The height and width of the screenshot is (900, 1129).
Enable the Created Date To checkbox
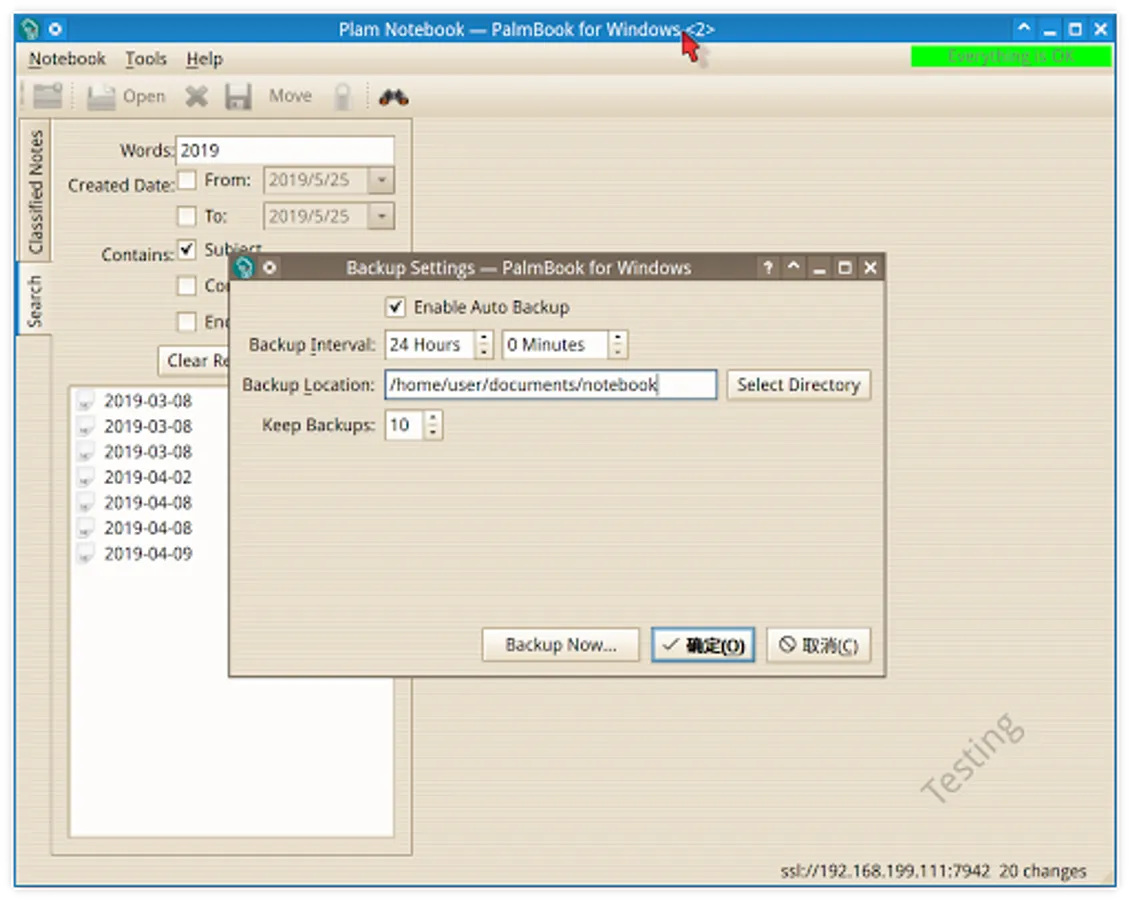click(186, 216)
